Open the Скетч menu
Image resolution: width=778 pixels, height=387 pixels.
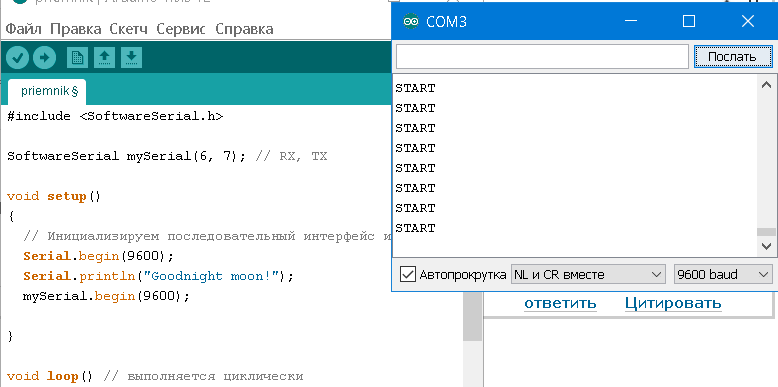click(129, 29)
